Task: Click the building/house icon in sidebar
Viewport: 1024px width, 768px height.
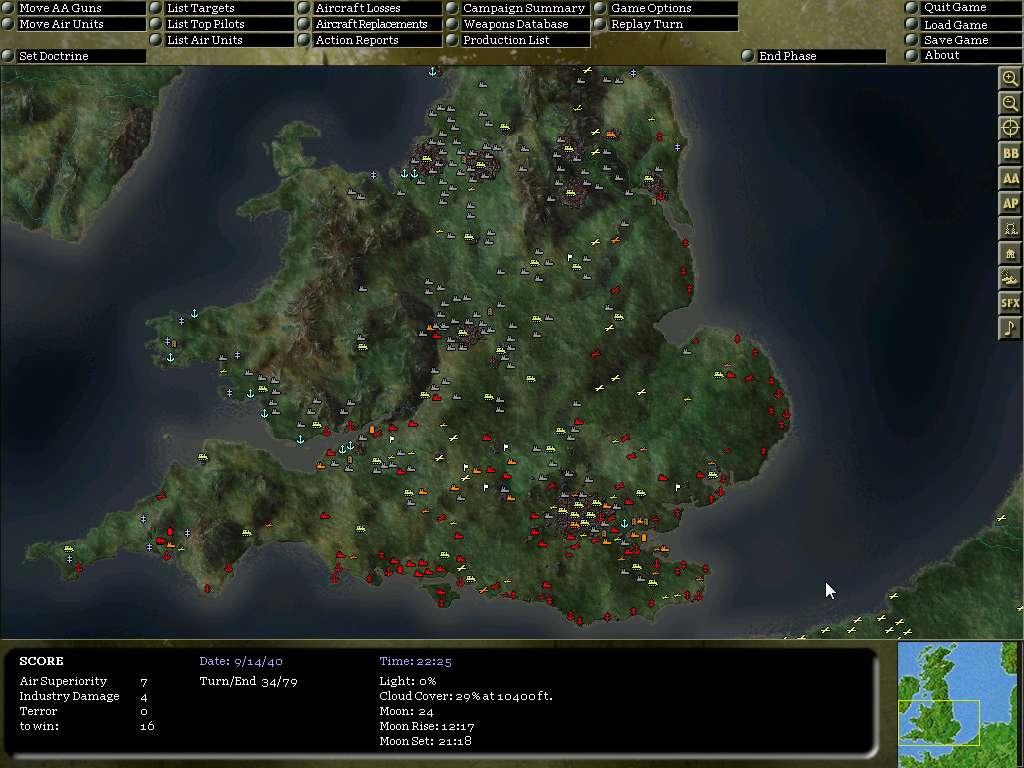Action: pos(1010,253)
